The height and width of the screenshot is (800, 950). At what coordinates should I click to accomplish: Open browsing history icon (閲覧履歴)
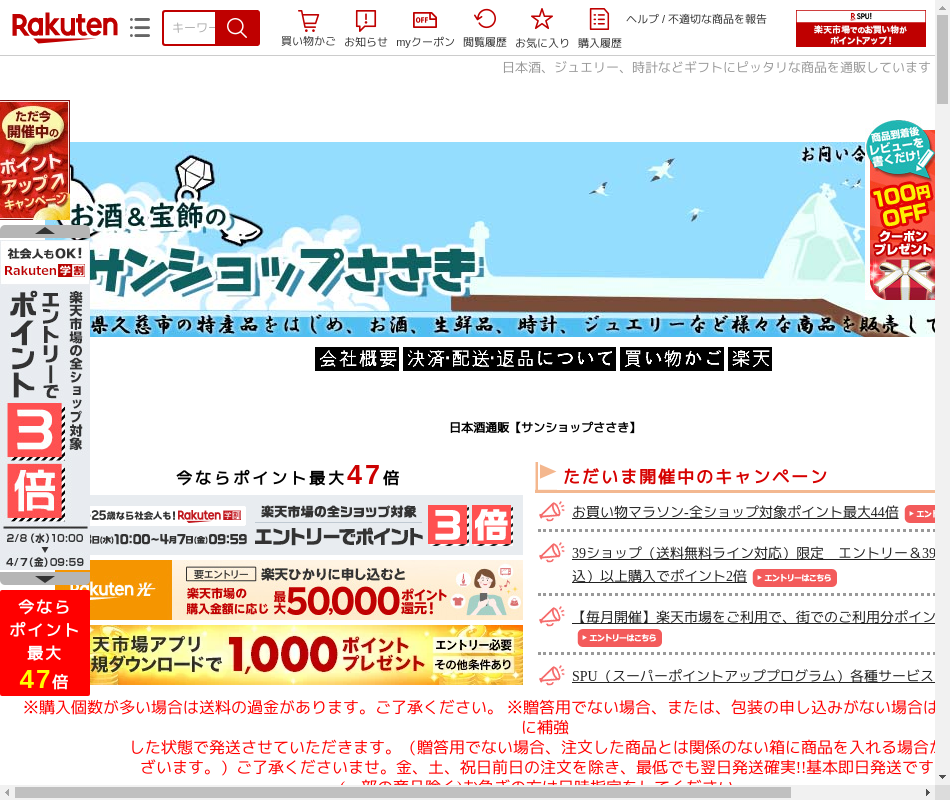tap(485, 28)
